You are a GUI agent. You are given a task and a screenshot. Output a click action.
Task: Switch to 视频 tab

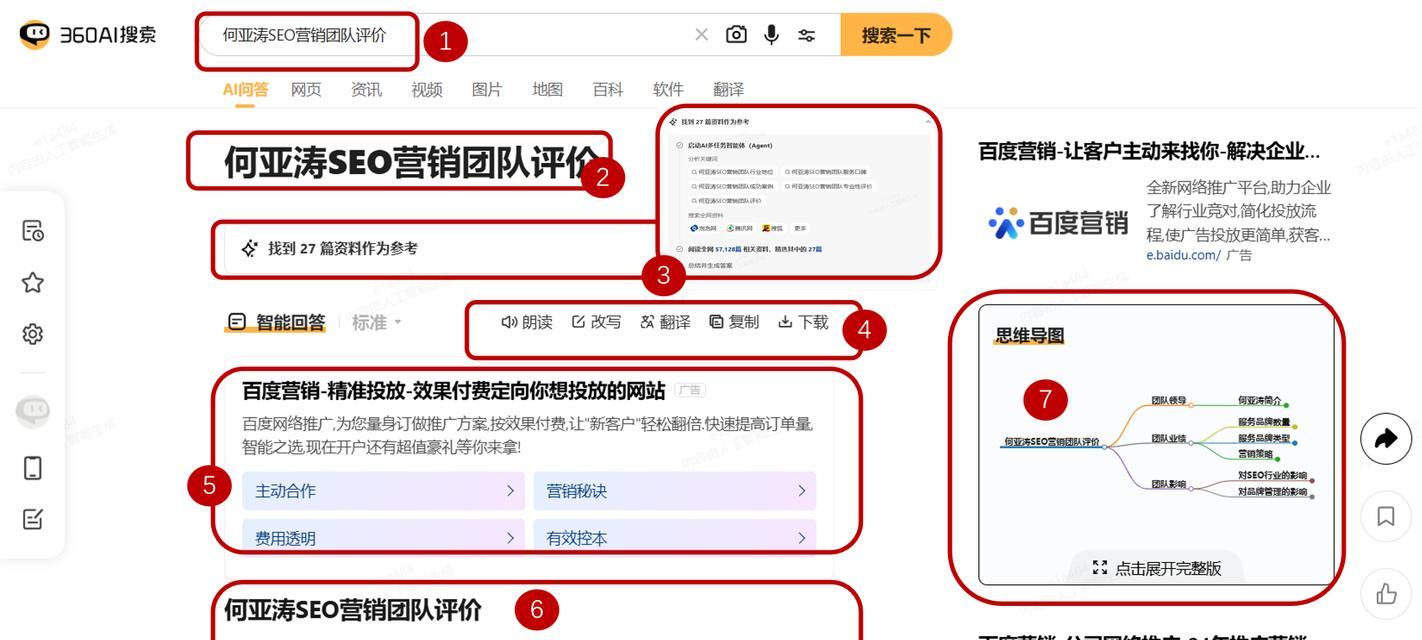(427, 89)
